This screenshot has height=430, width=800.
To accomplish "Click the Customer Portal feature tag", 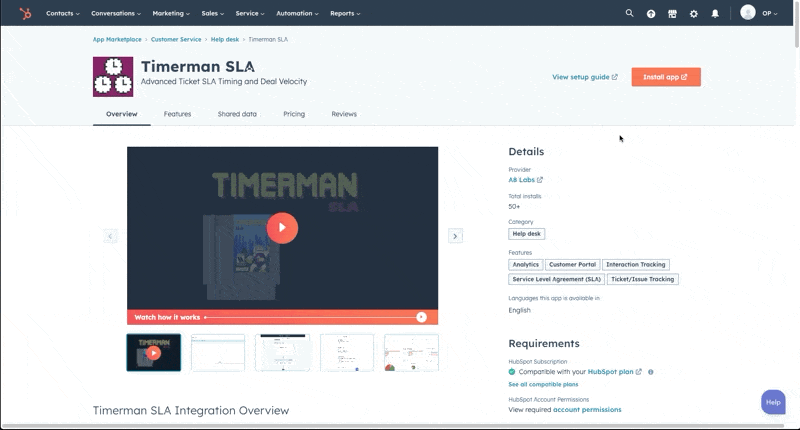I will (x=572, y=265).
